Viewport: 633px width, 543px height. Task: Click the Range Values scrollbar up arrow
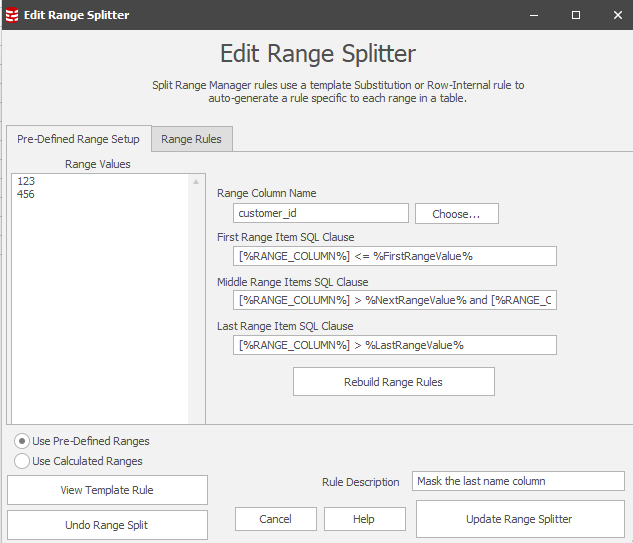tap(196, 181)
